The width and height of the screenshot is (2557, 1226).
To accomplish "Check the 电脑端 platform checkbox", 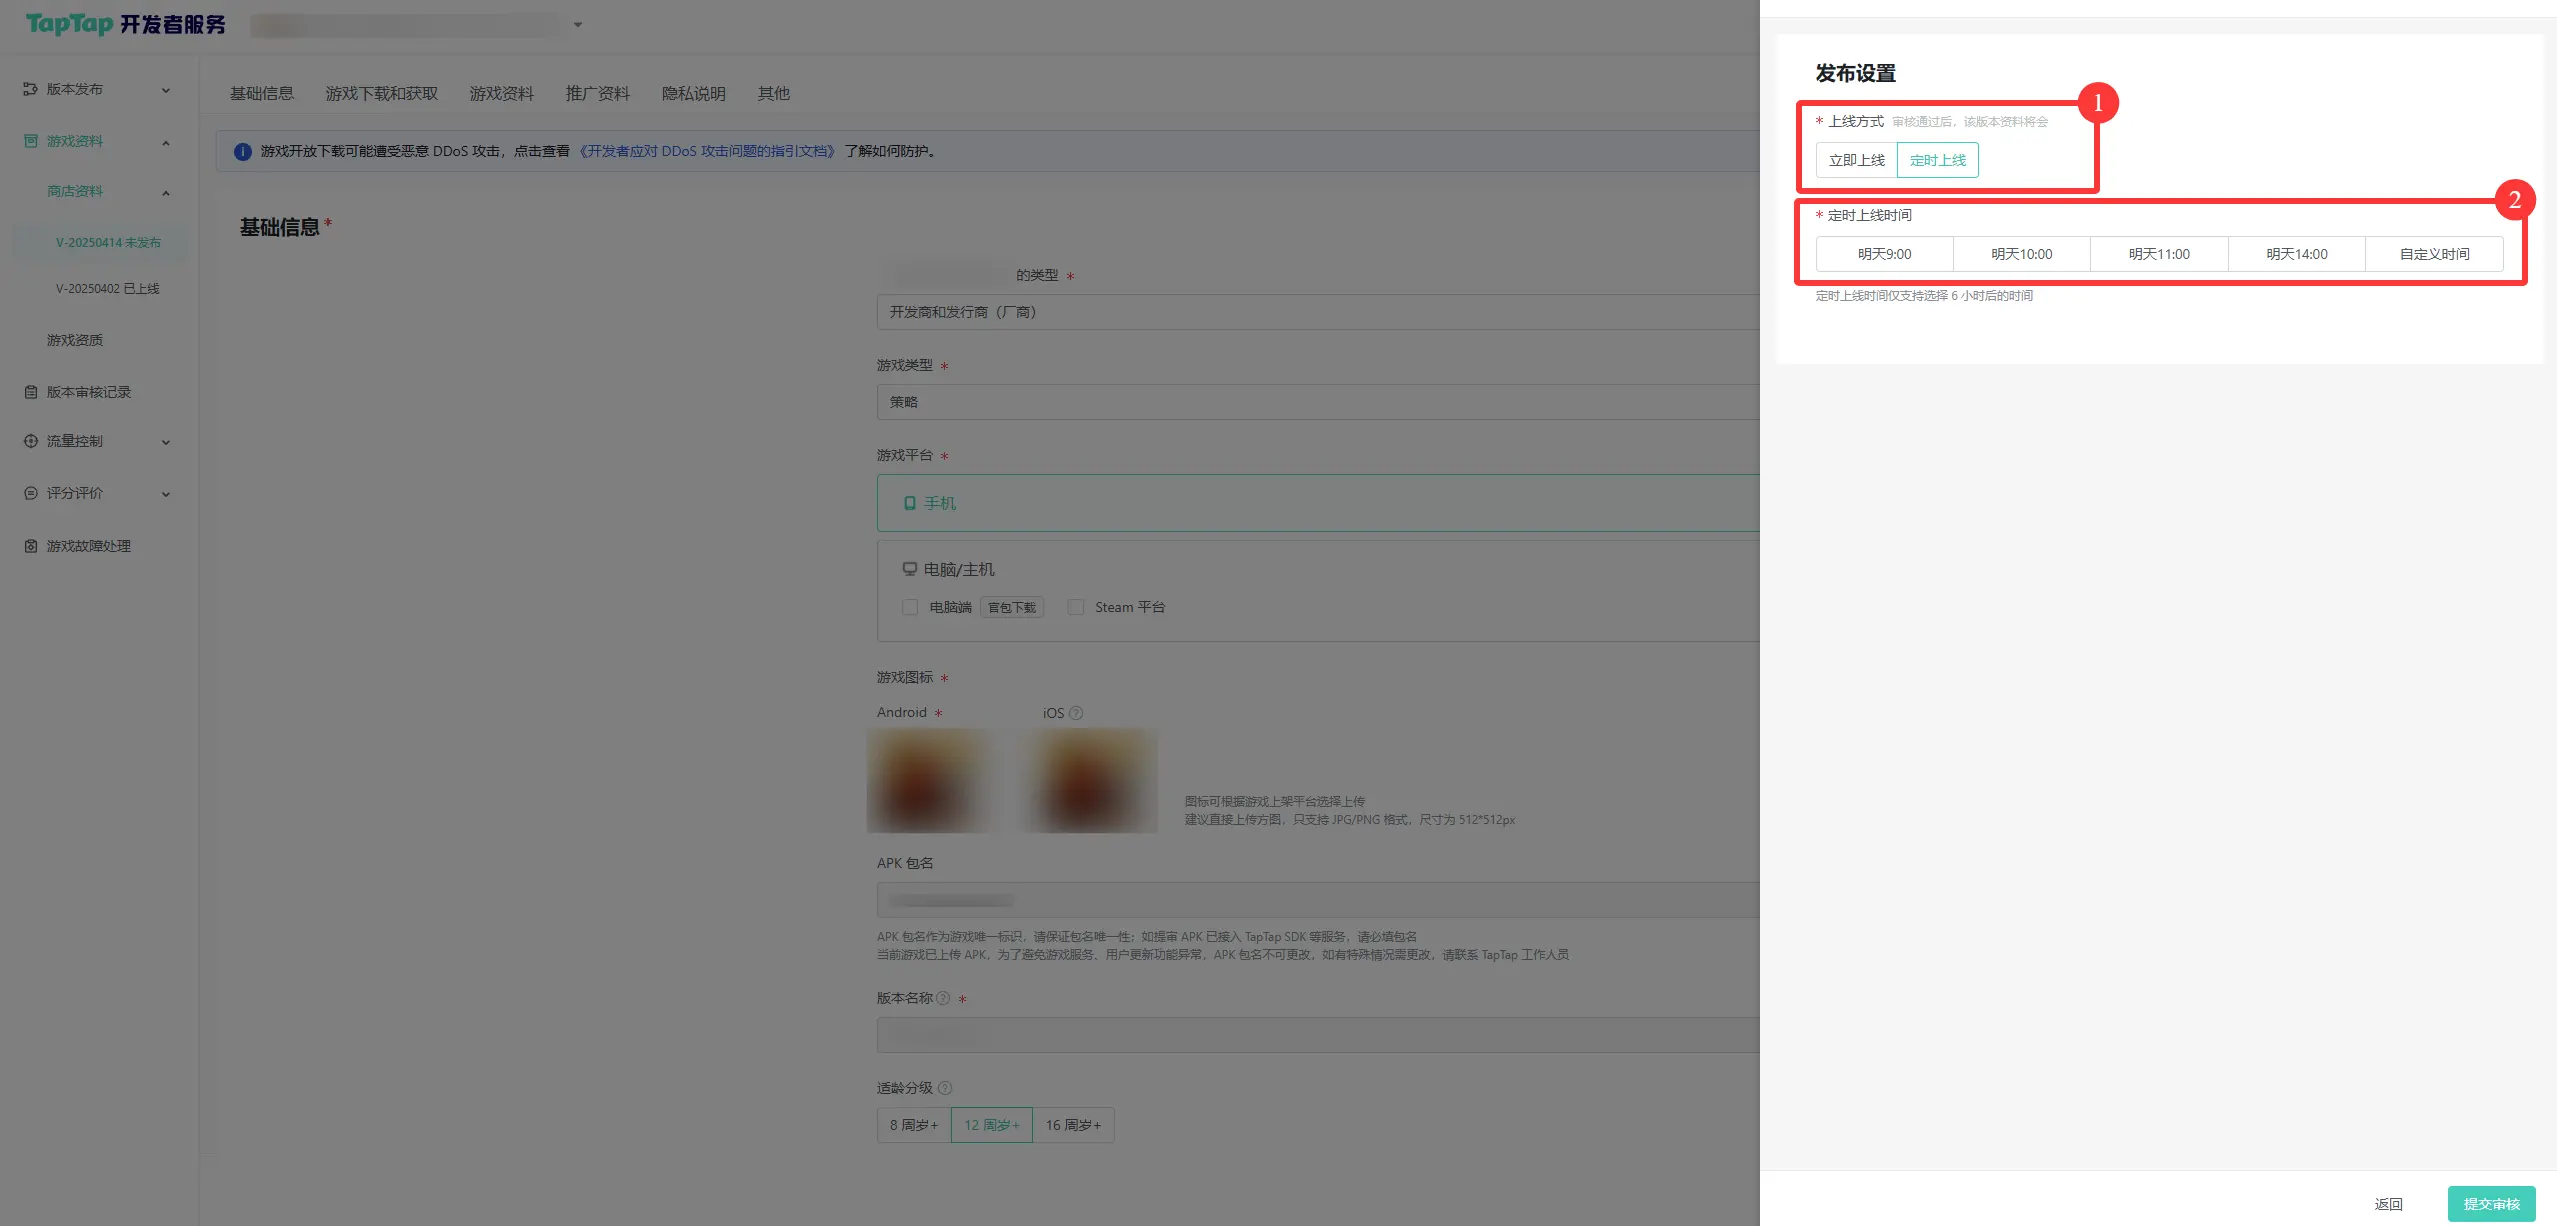I will pos(910,607).
